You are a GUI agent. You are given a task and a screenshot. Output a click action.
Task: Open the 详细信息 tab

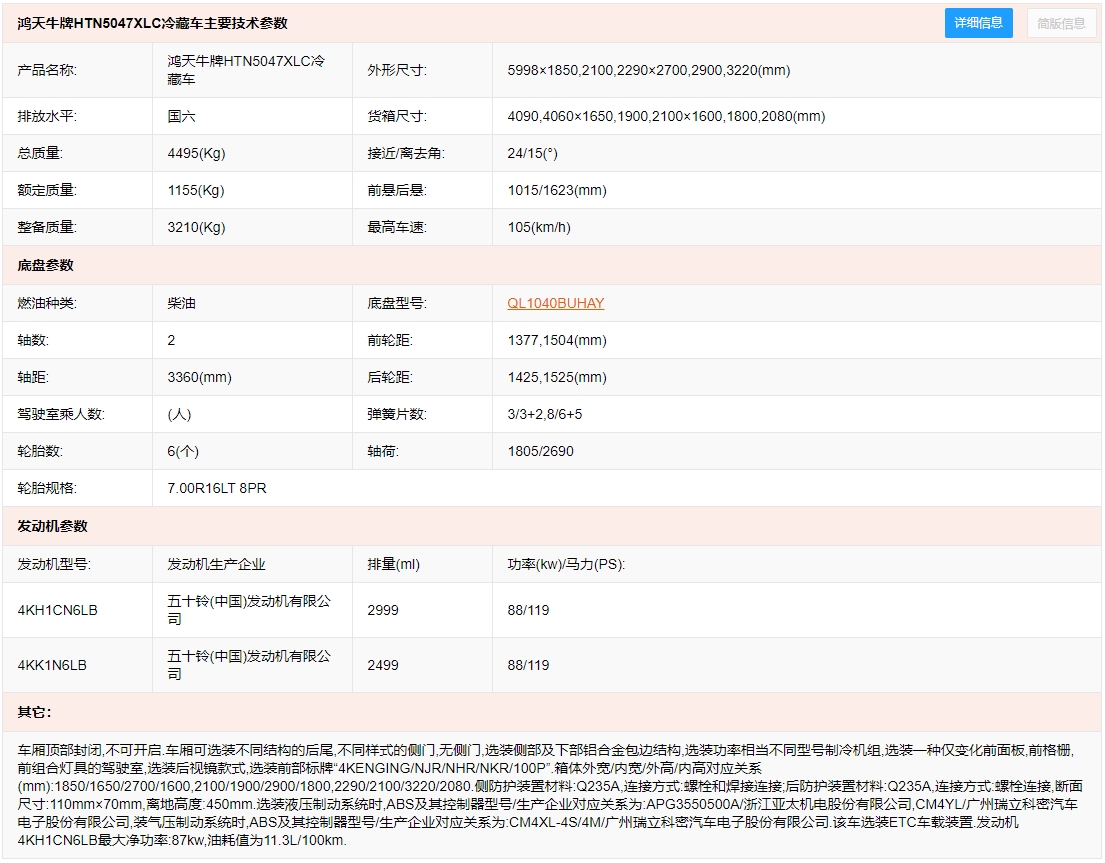[x=978, y=23]
